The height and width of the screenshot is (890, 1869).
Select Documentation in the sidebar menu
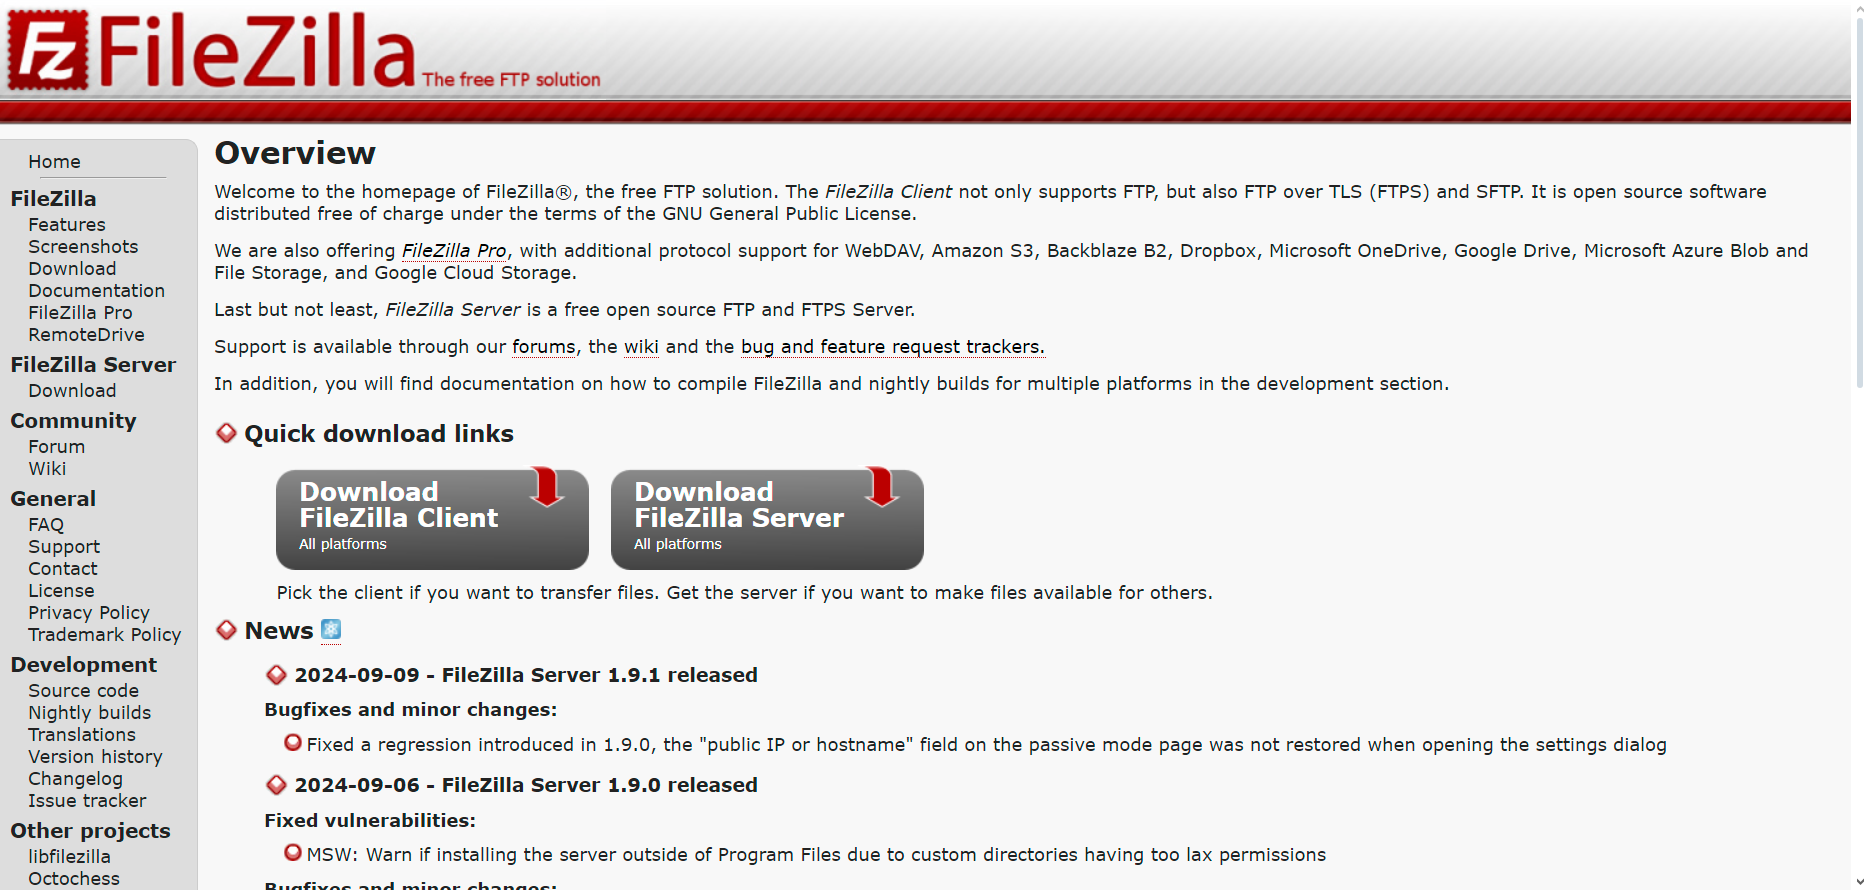click(x=96, y=291)
